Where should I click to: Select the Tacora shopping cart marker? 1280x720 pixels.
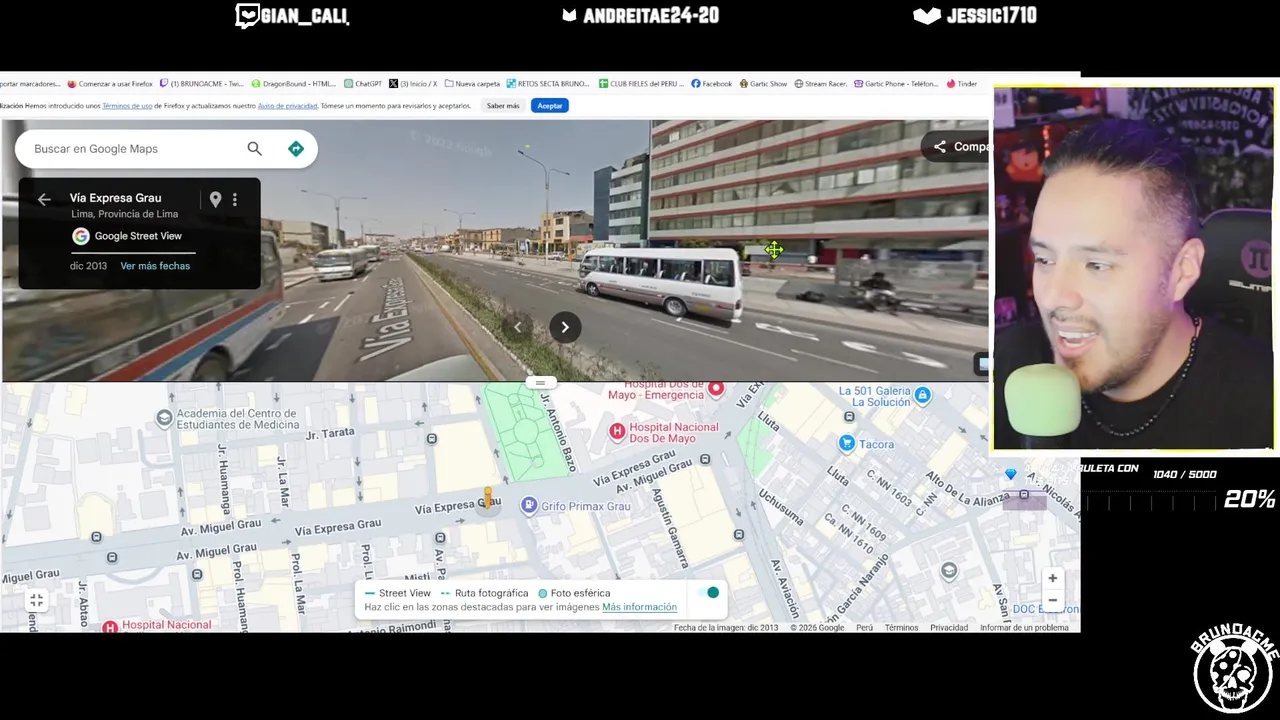[847, 444]
